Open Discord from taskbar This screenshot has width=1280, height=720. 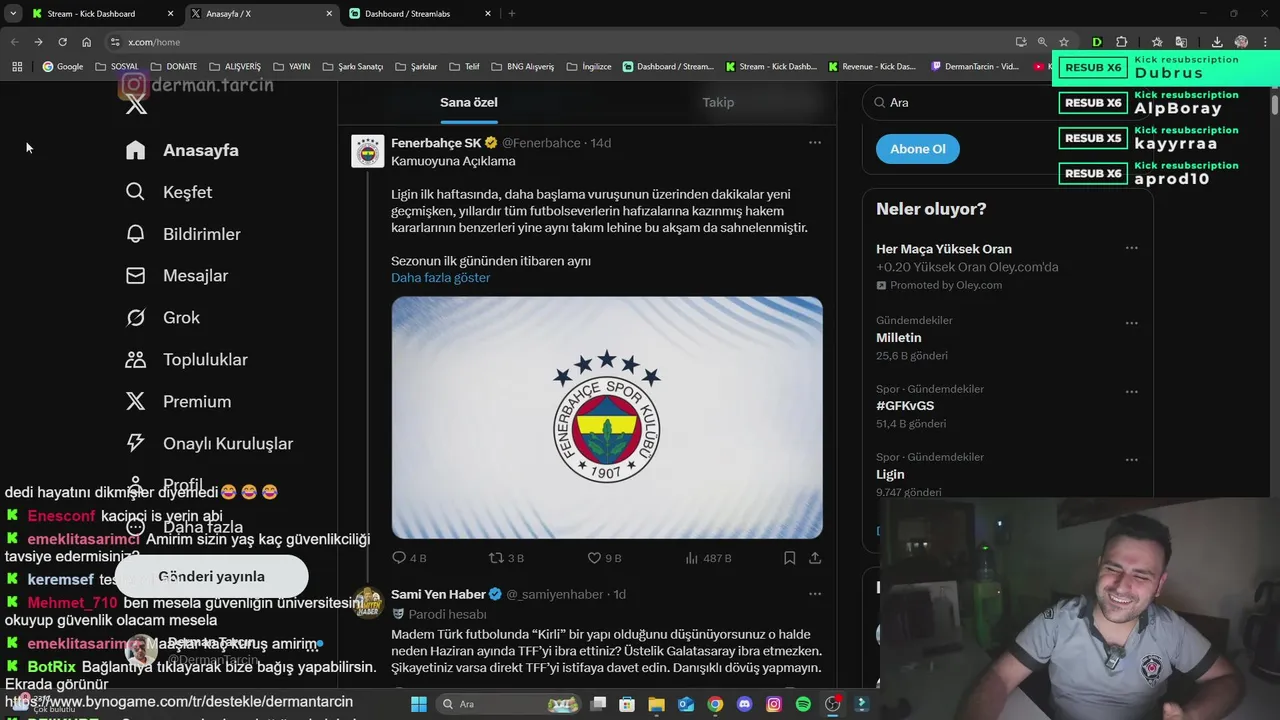[744, 704]
